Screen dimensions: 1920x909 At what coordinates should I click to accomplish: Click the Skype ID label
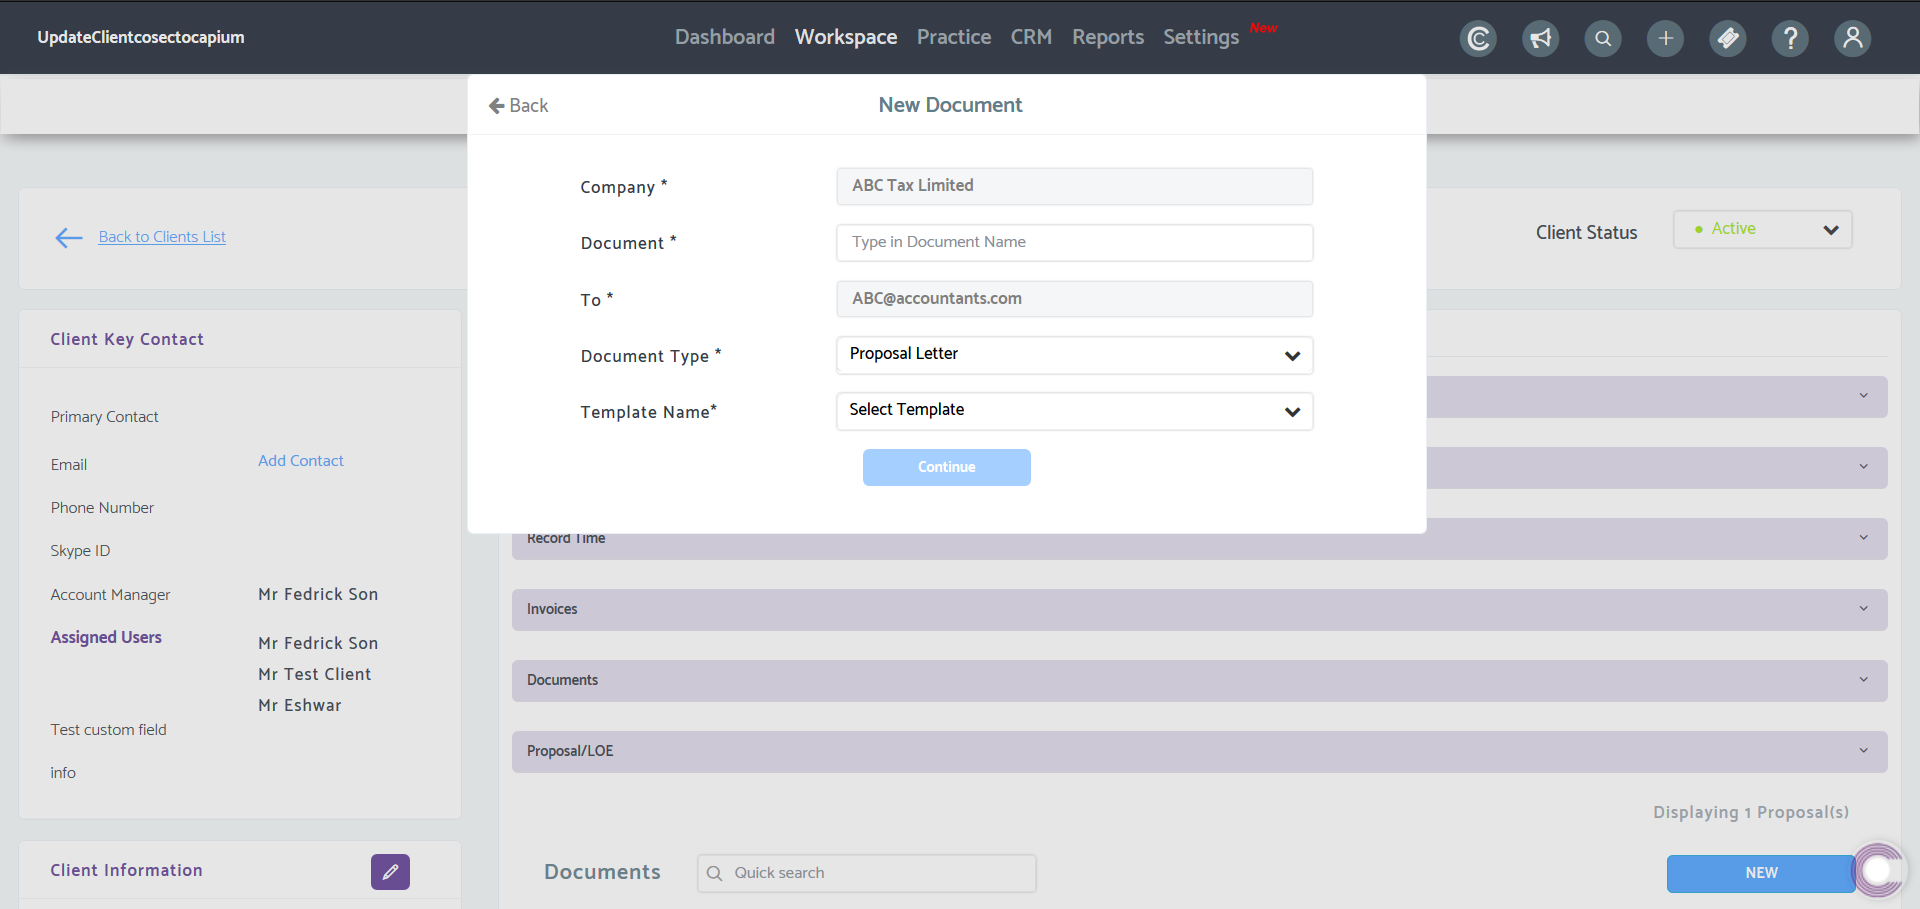(80, 551)
